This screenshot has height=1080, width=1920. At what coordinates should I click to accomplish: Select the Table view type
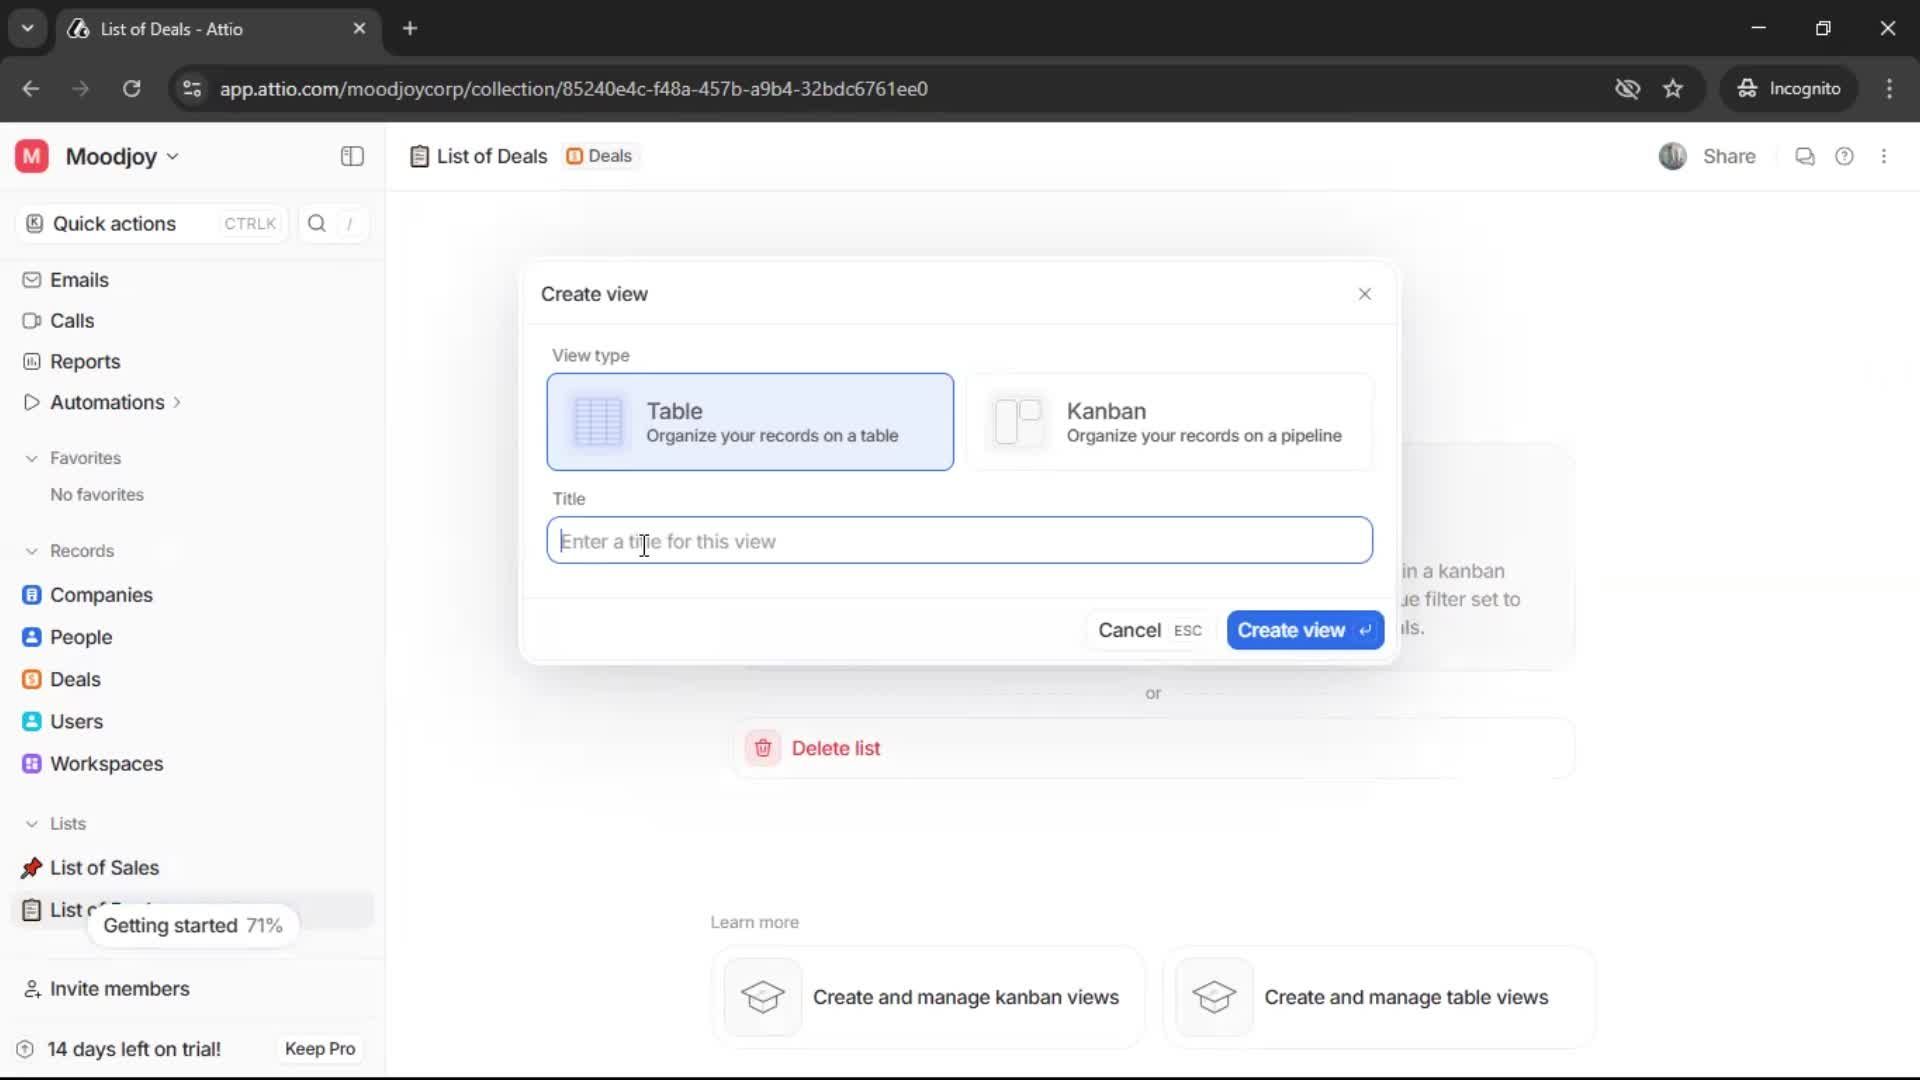click(x=749, y=421)
